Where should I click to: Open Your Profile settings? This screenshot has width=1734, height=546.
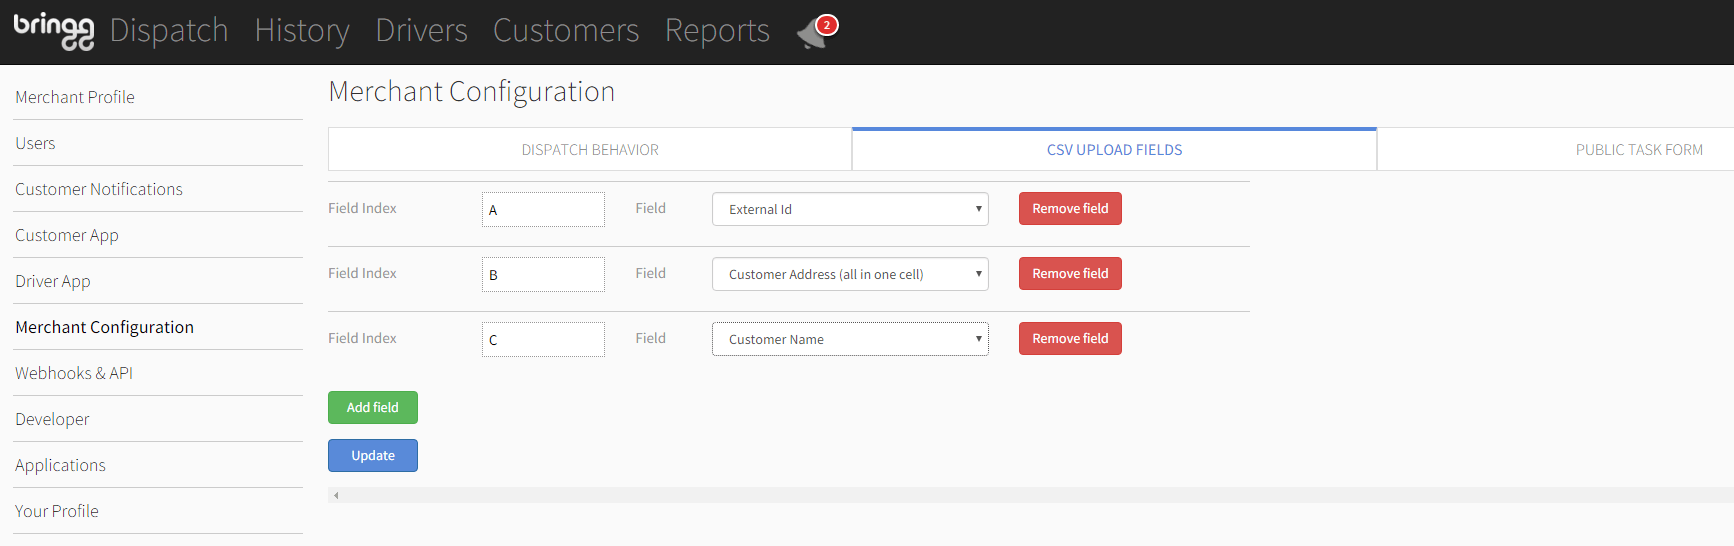(57, 511)
